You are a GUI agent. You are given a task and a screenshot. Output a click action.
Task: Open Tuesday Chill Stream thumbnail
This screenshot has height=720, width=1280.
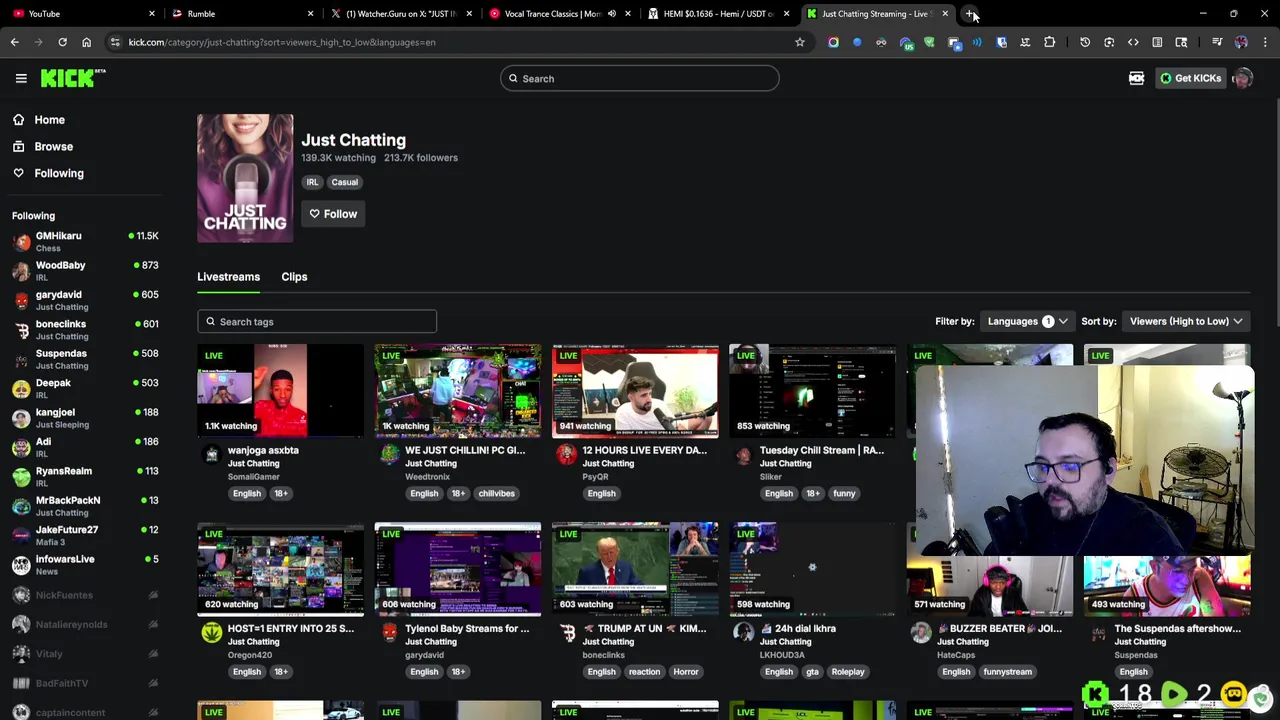812,391
